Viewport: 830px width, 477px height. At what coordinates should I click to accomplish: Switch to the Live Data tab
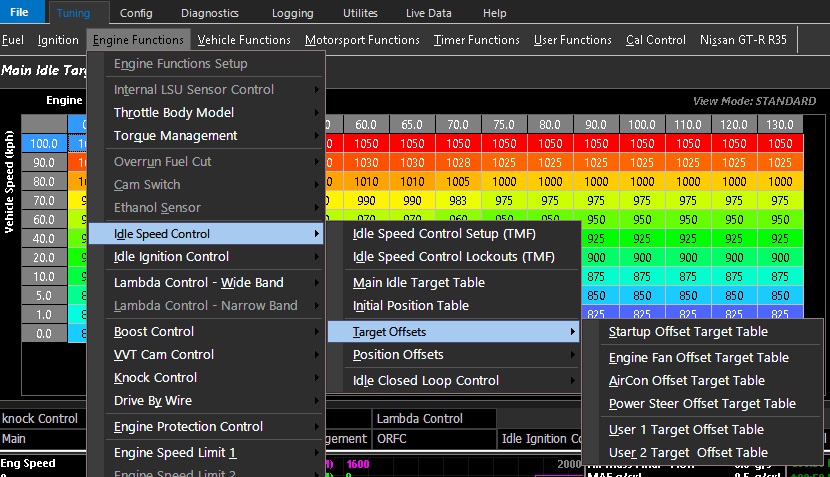(x=428, y=13)
